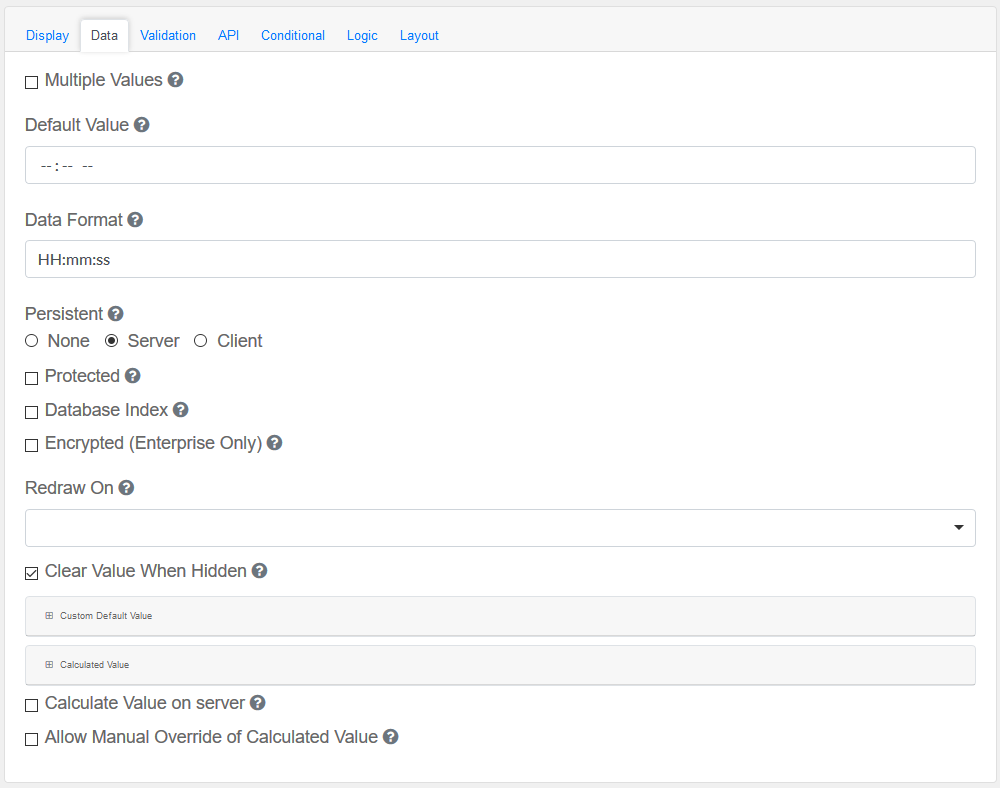Enable the Multiple Values checkbox
Viewport: 1000px width, 788px height.
[x=32, y=82]
